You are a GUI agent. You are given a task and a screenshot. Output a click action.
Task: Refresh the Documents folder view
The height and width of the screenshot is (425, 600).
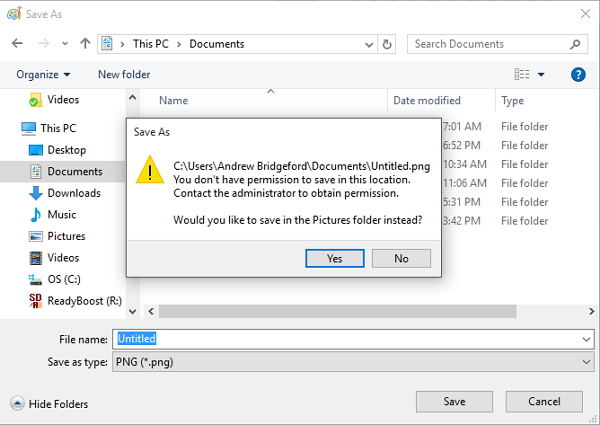pyautogui.click(x=387, y=44)
